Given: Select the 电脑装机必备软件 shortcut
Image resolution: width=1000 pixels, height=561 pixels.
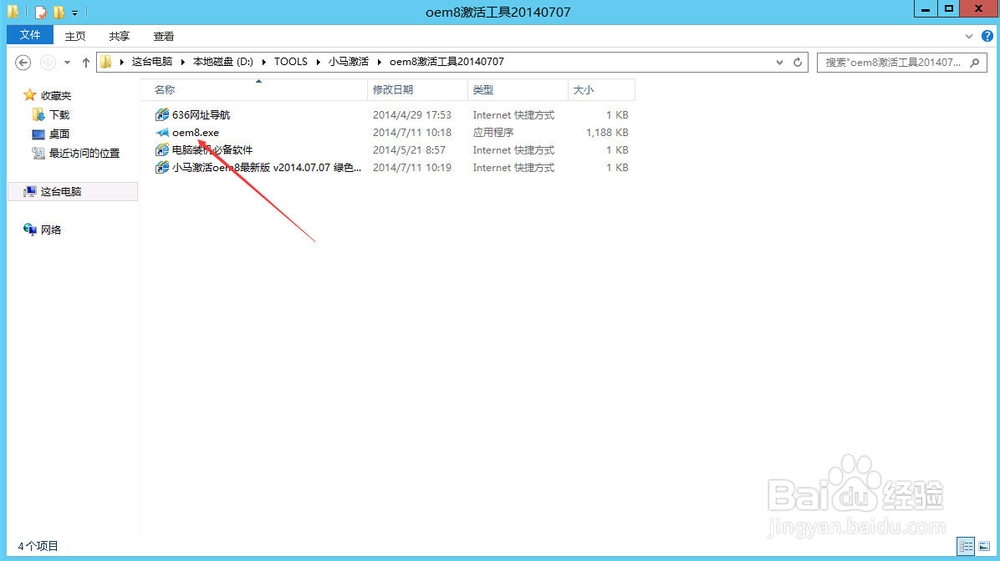Looking at the screenshot, I should point(212,150).
